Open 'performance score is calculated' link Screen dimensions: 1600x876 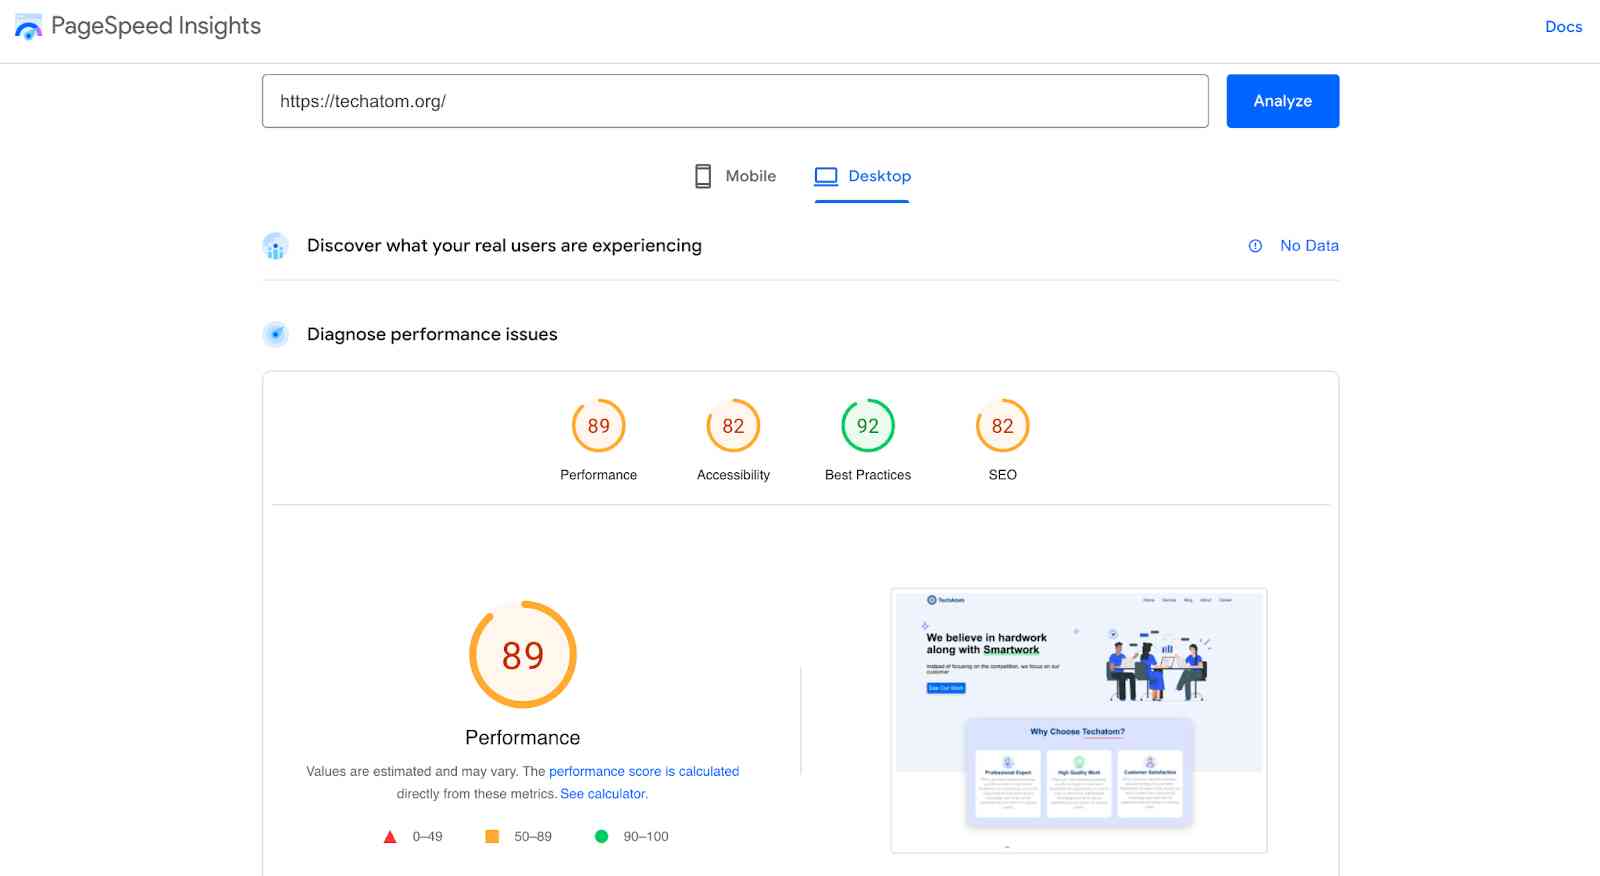coord(644,771)
